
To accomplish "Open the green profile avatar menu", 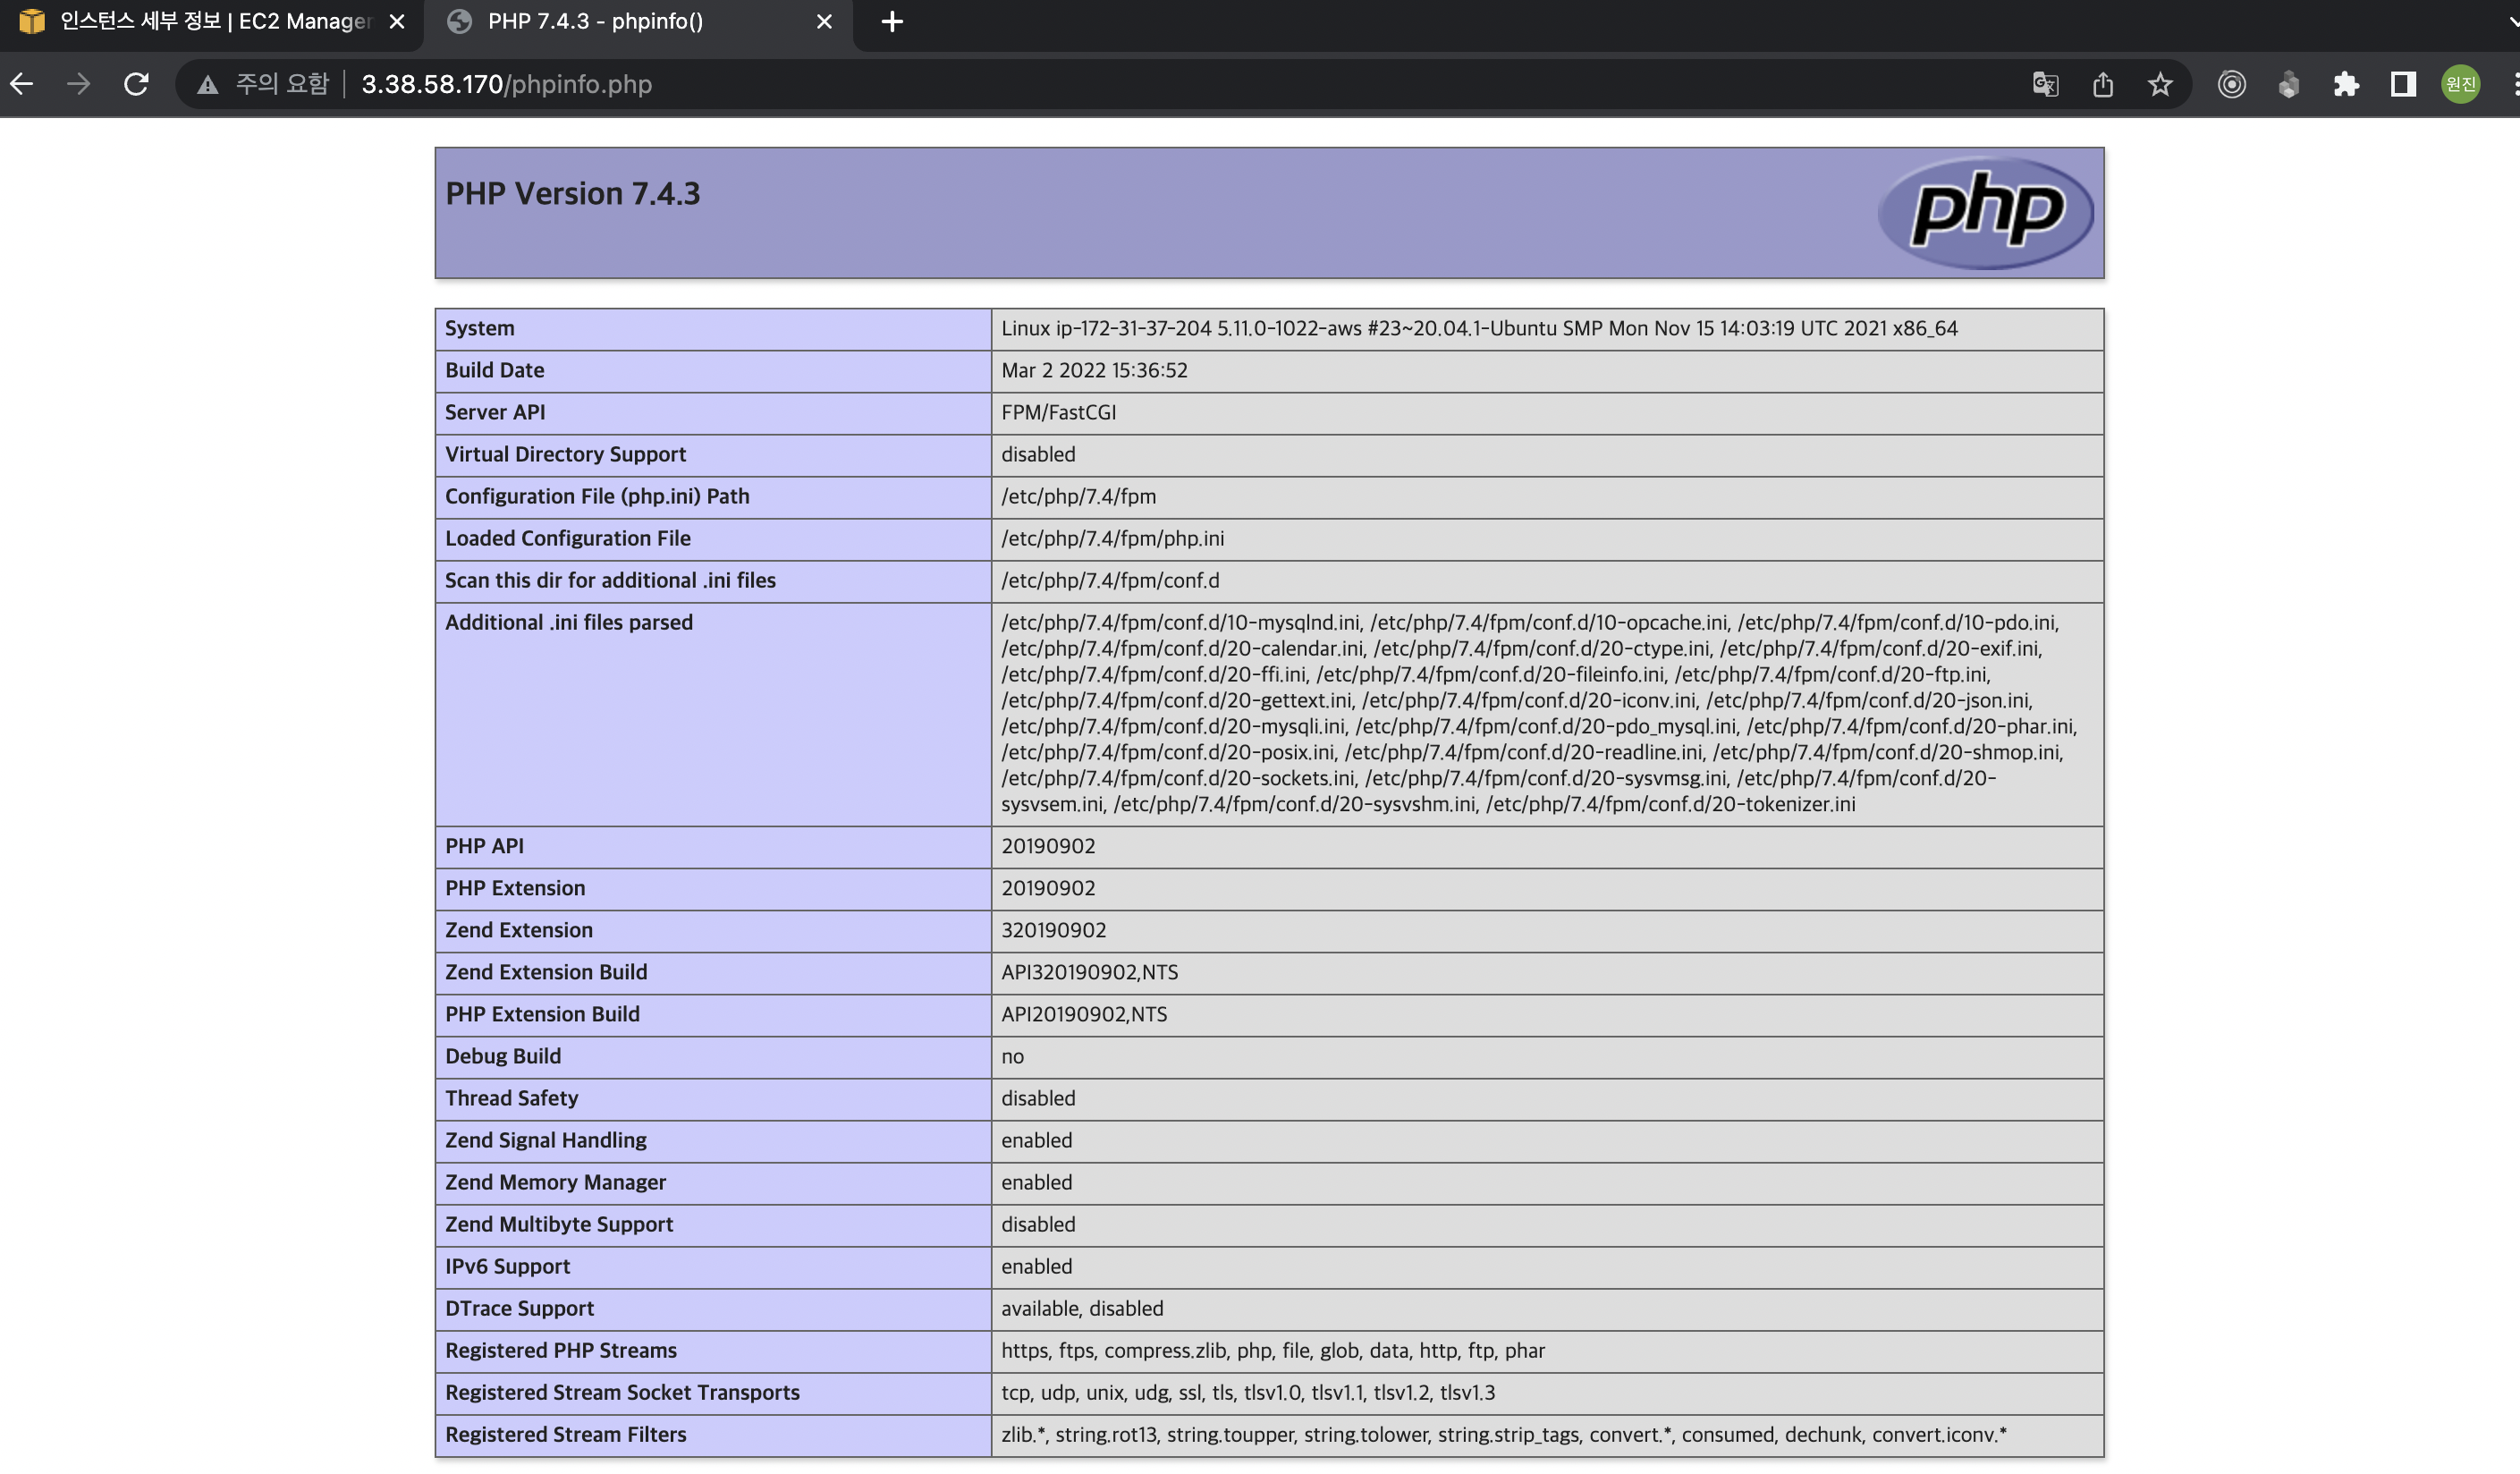I will tap(2460, 85).
